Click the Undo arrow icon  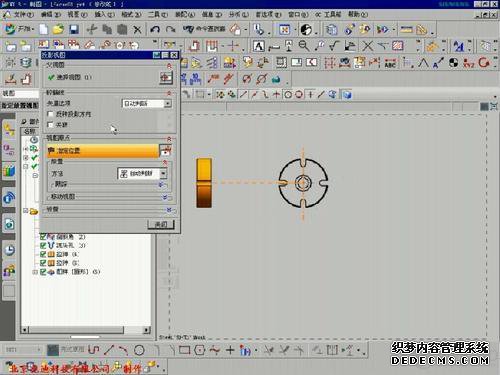pos(155,29)
